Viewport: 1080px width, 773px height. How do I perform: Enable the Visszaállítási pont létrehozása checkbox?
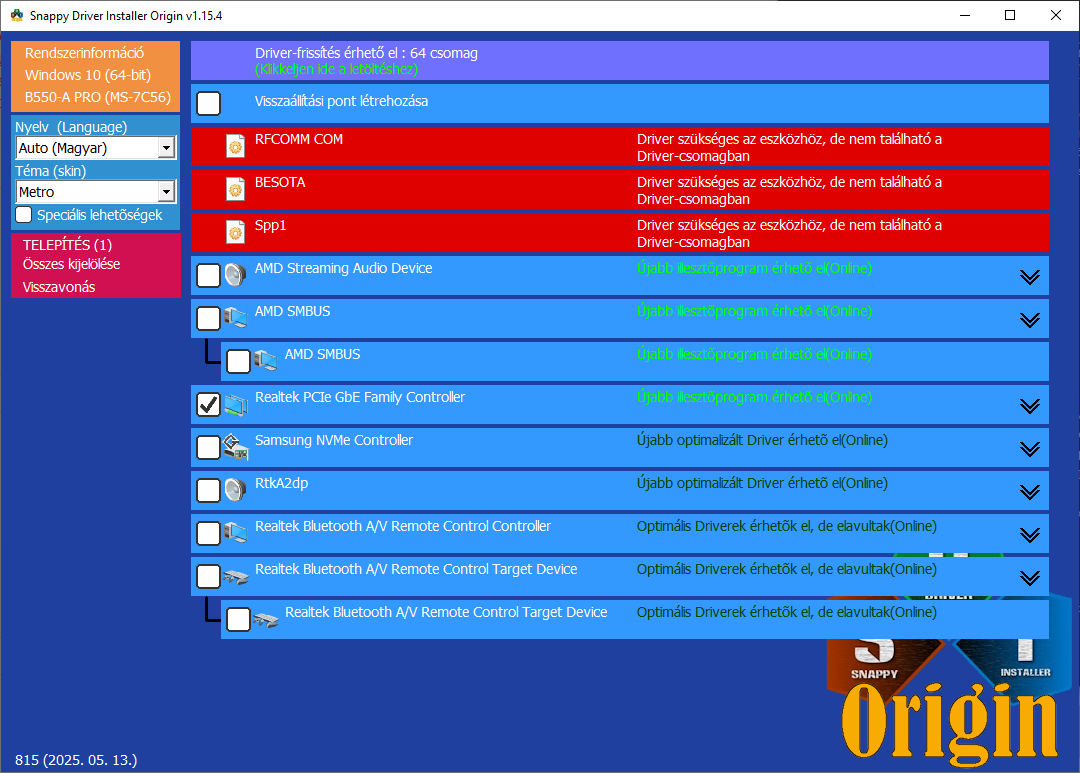[x=209, y=104]
